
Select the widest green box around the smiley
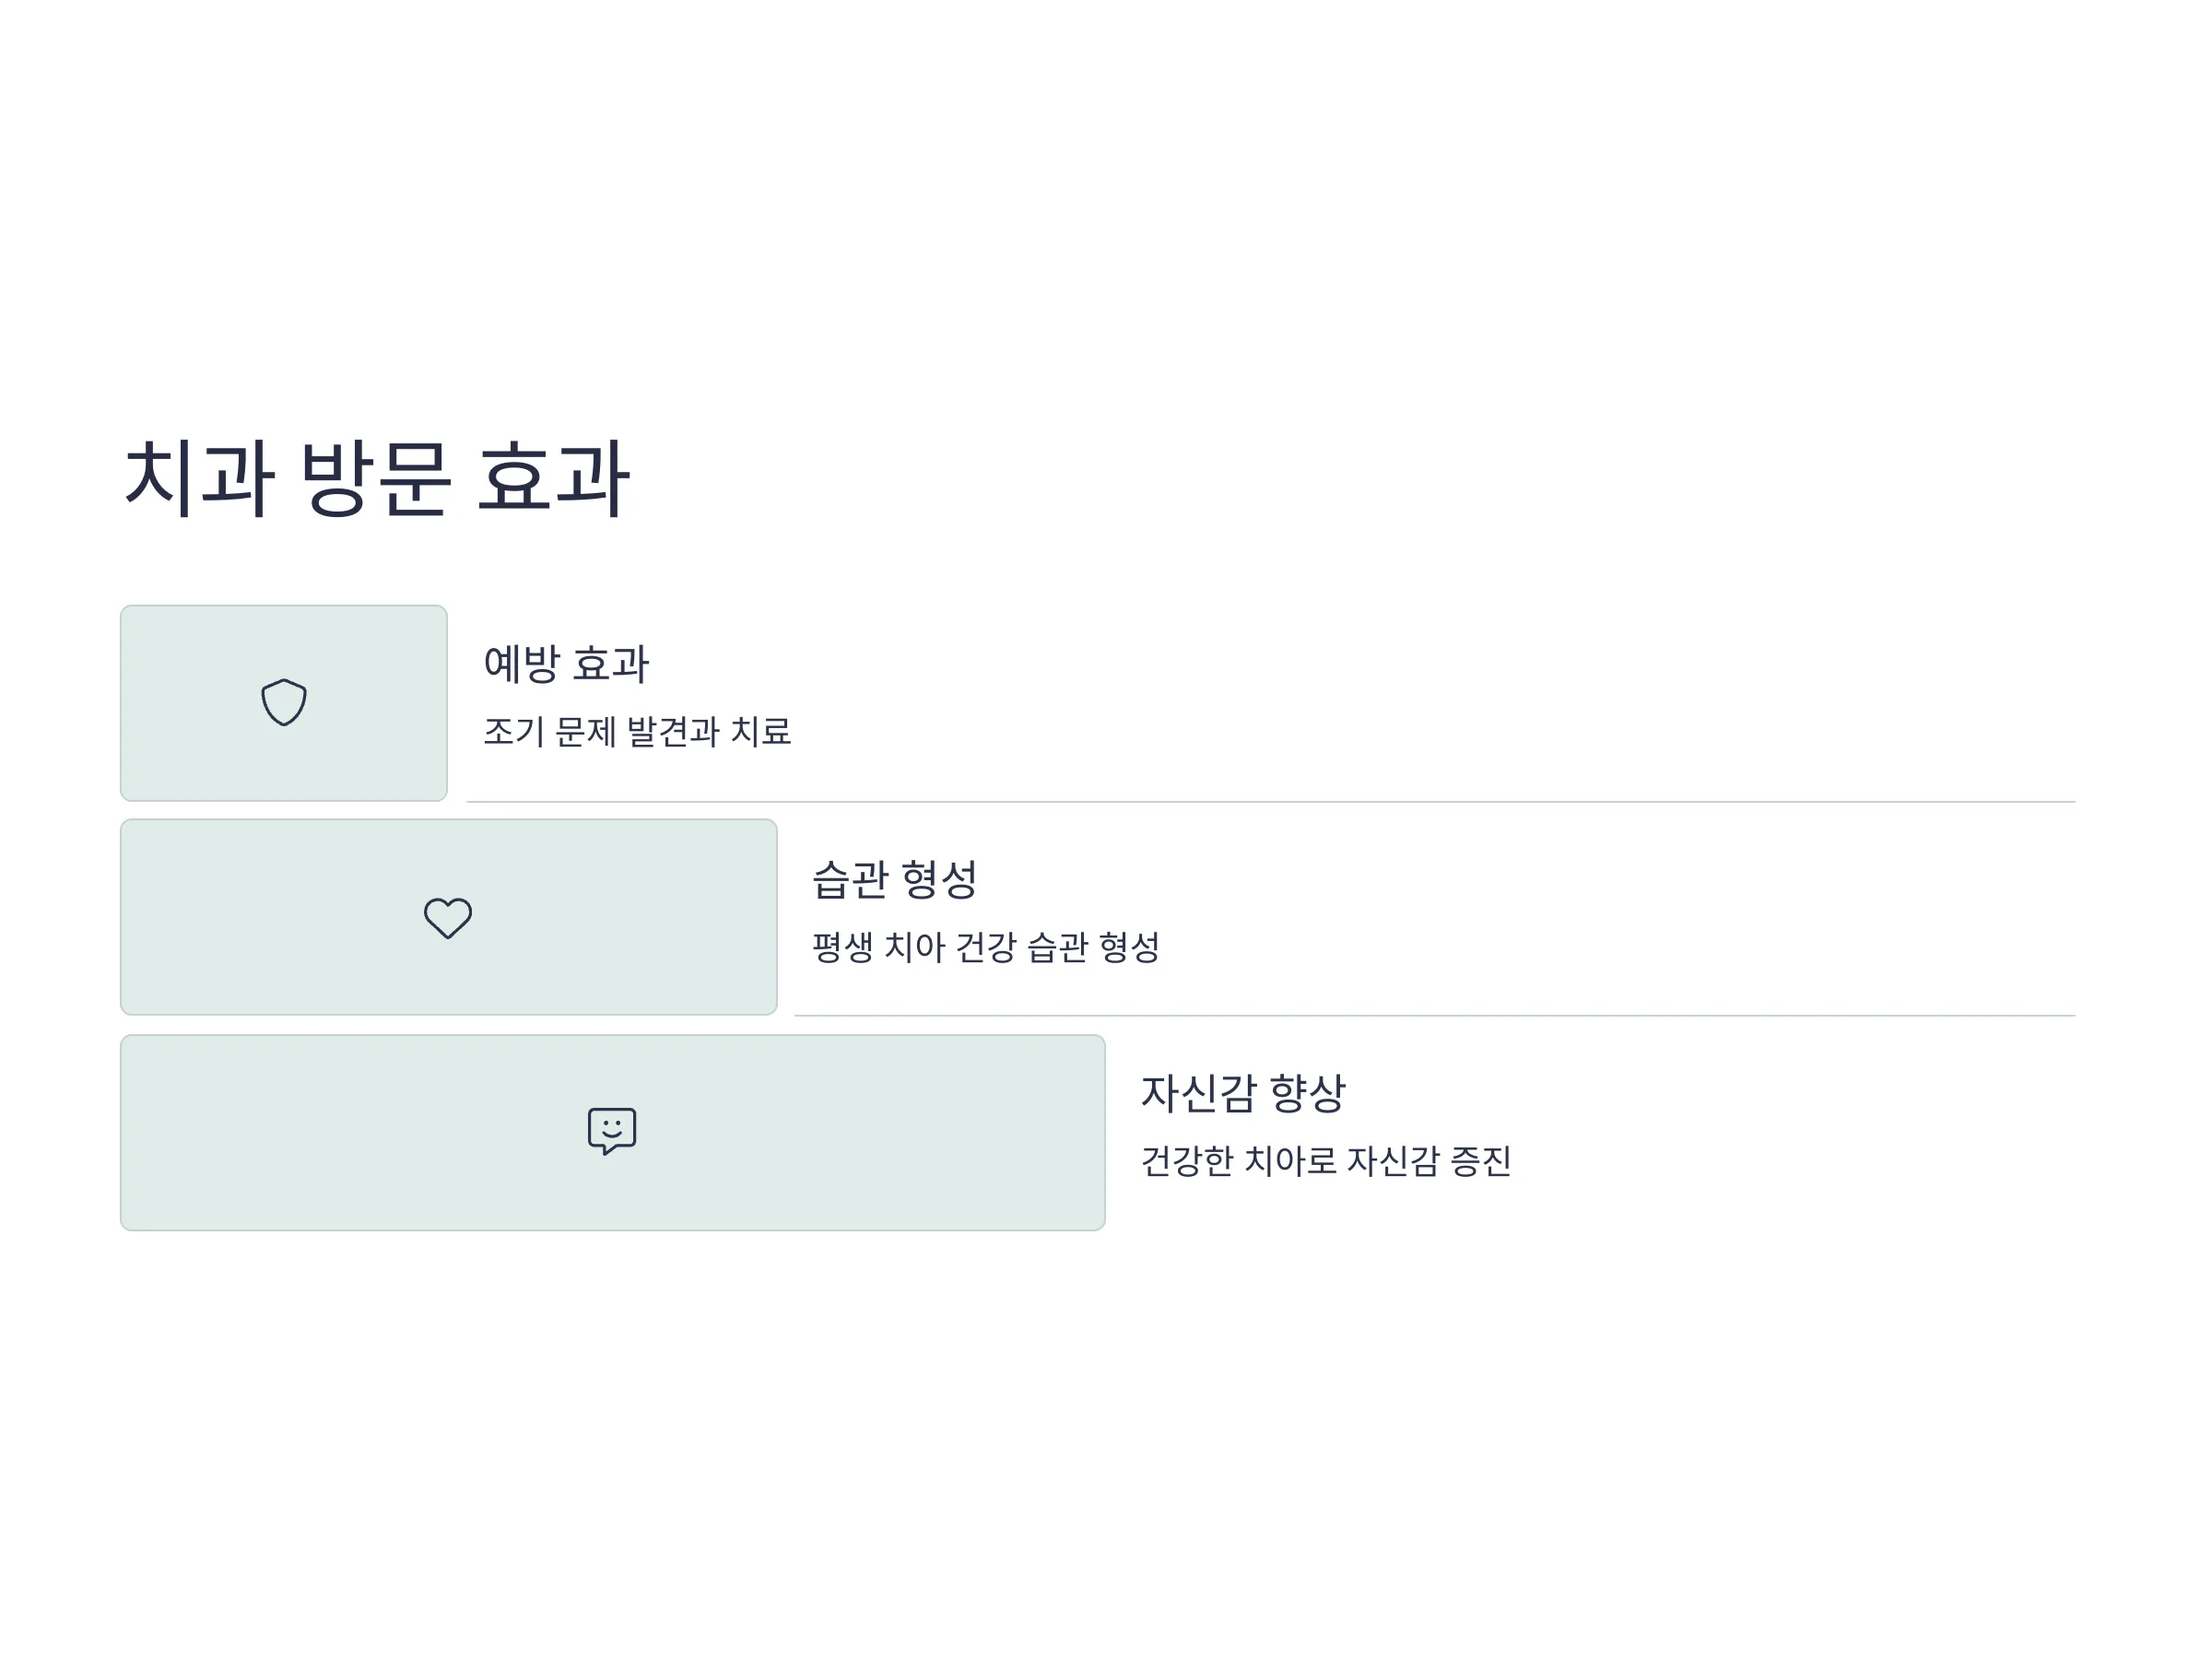click(x=613, y=1132)
